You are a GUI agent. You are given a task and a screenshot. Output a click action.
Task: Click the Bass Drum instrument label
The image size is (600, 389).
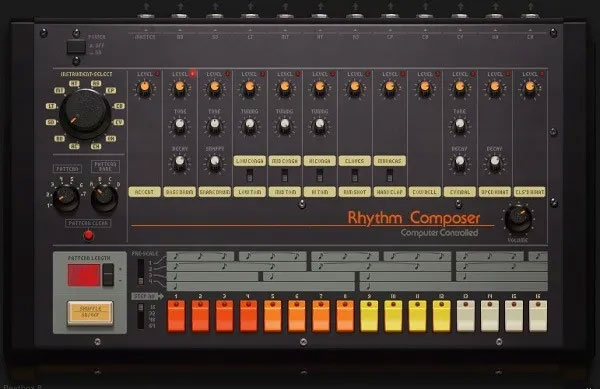179,192
